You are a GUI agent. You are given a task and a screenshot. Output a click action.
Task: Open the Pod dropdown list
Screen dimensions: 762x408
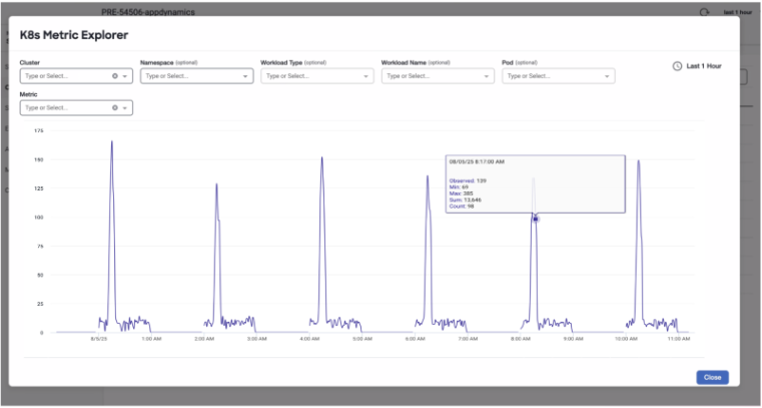pos(557,76)
